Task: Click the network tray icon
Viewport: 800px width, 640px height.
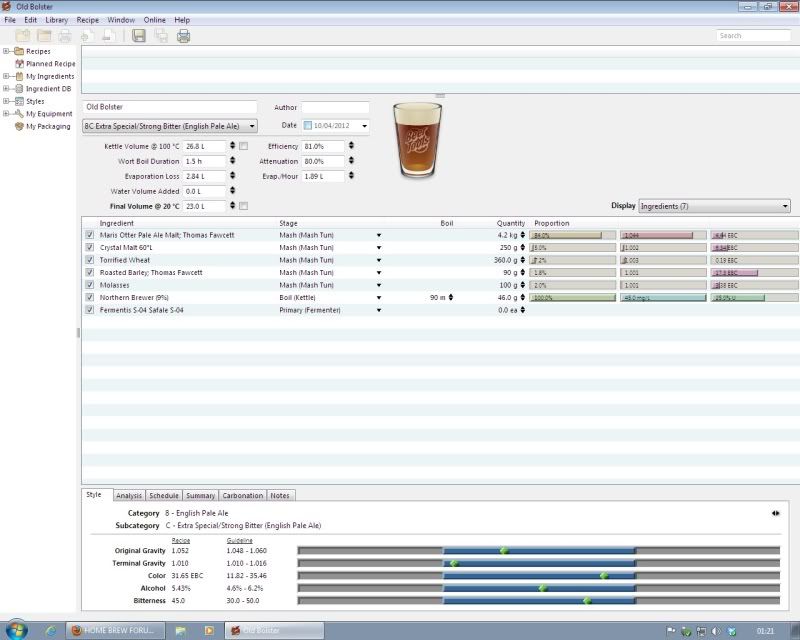Action: coord(702,631)
